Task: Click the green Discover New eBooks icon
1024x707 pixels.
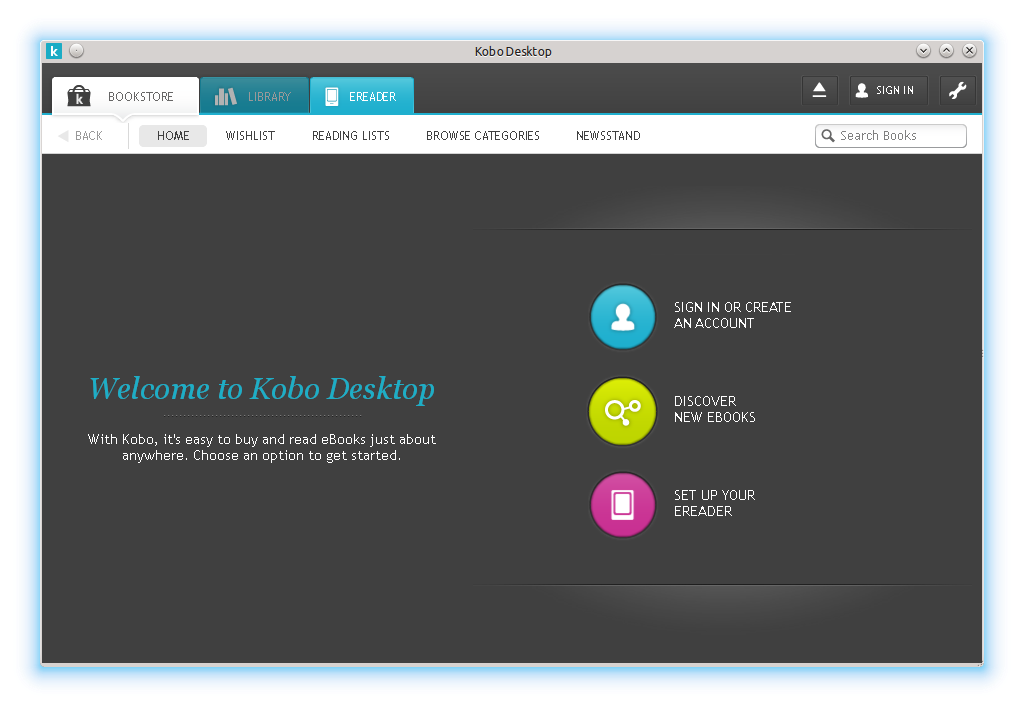Action: point(622,410)
